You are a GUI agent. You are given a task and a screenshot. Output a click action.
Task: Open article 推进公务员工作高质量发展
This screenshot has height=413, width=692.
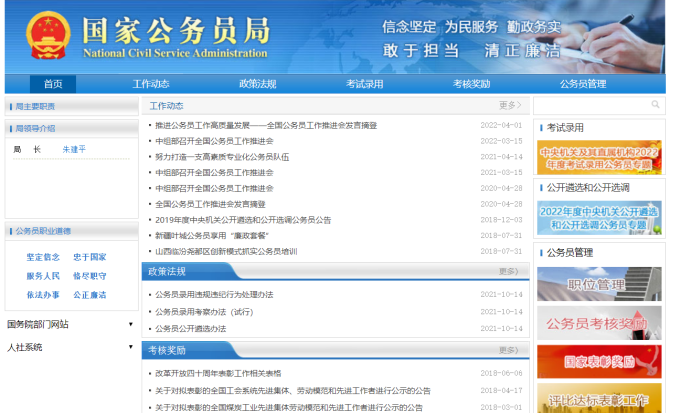click(x=266, y=125)
